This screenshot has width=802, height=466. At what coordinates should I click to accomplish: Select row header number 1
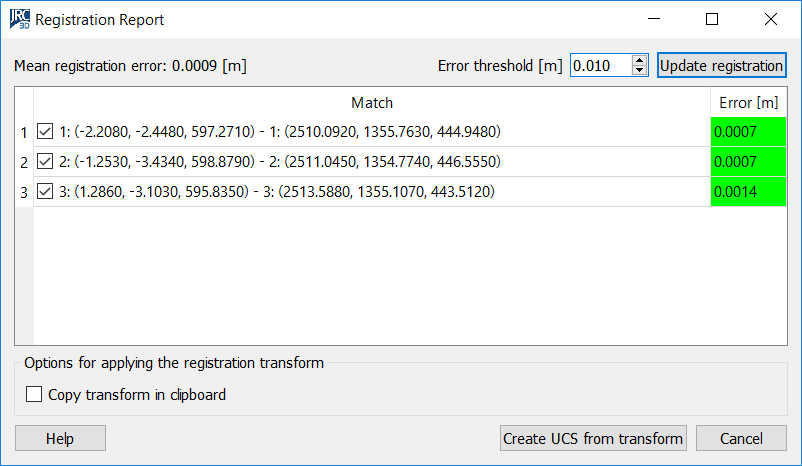(24, 132)
